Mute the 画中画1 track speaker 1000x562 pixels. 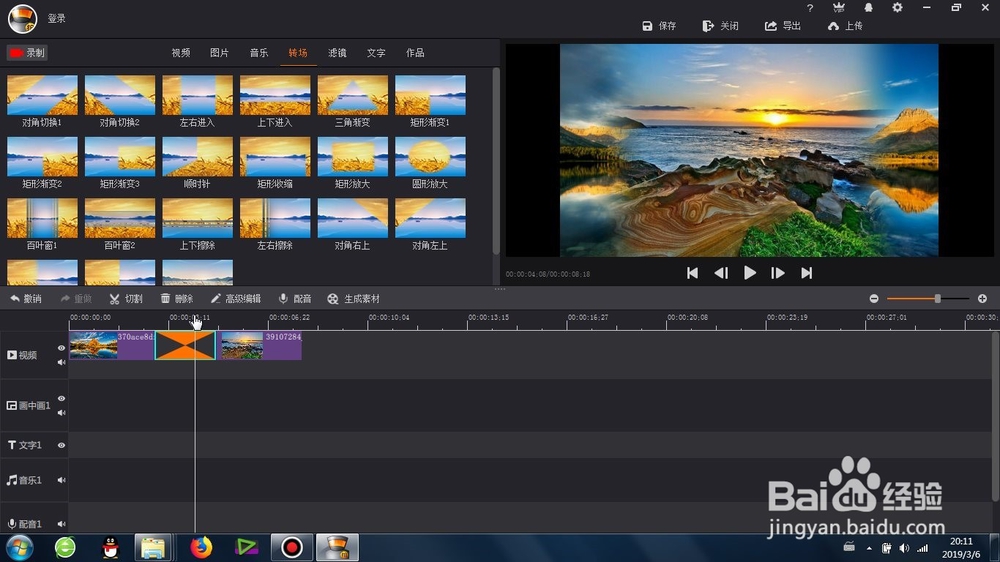click(61, 413)
